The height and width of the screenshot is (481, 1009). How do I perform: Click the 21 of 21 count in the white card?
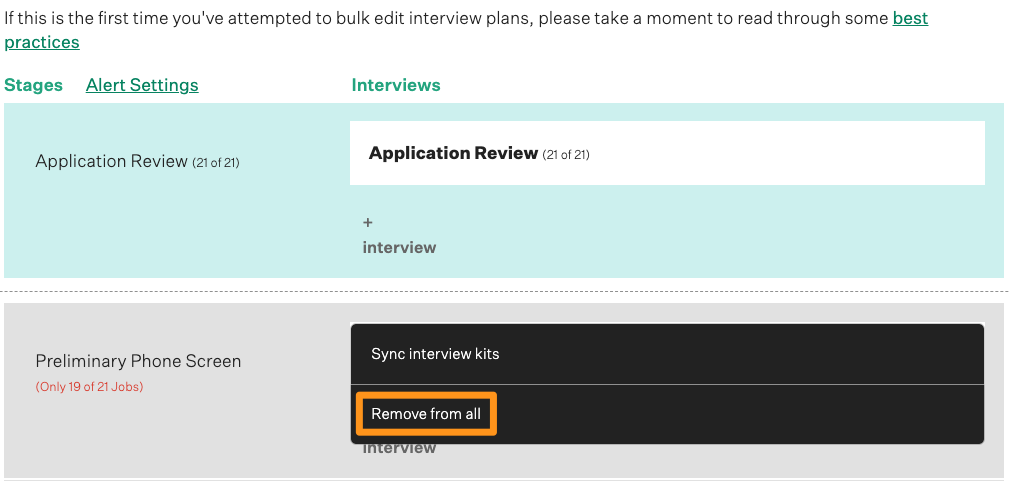click(x=566, y=155)
